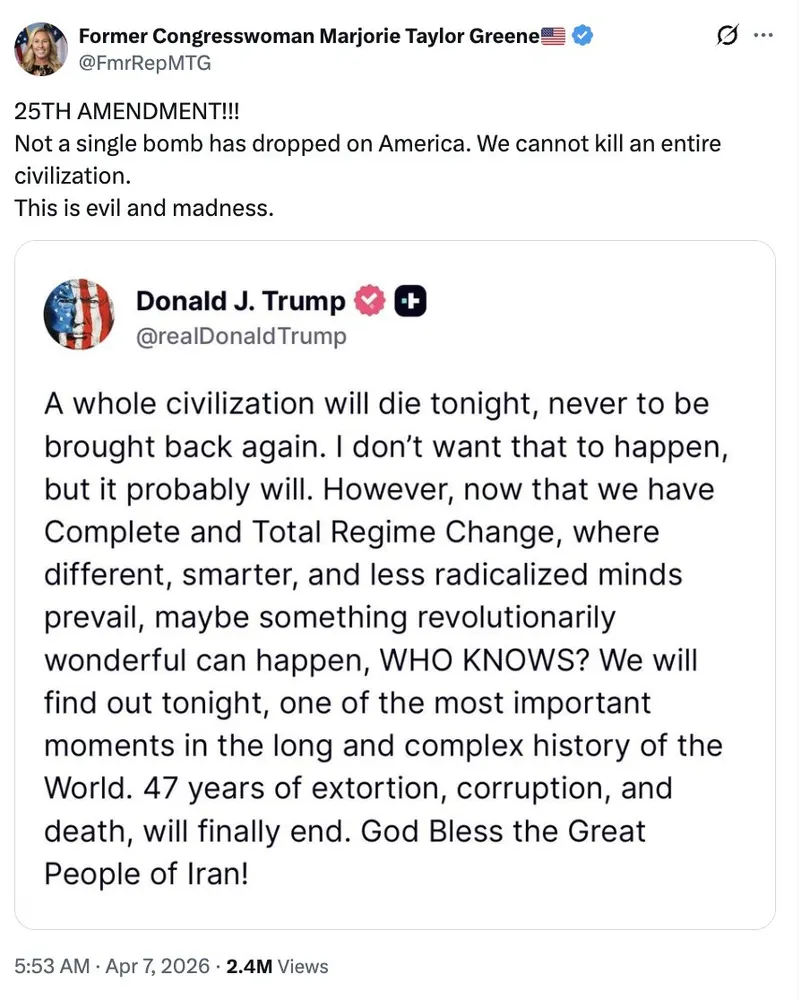Image resolution: width=801 pixels, height=1000 pixels.
Task: Open the Grok icon beside the More menu
Action: pos(728,36)
